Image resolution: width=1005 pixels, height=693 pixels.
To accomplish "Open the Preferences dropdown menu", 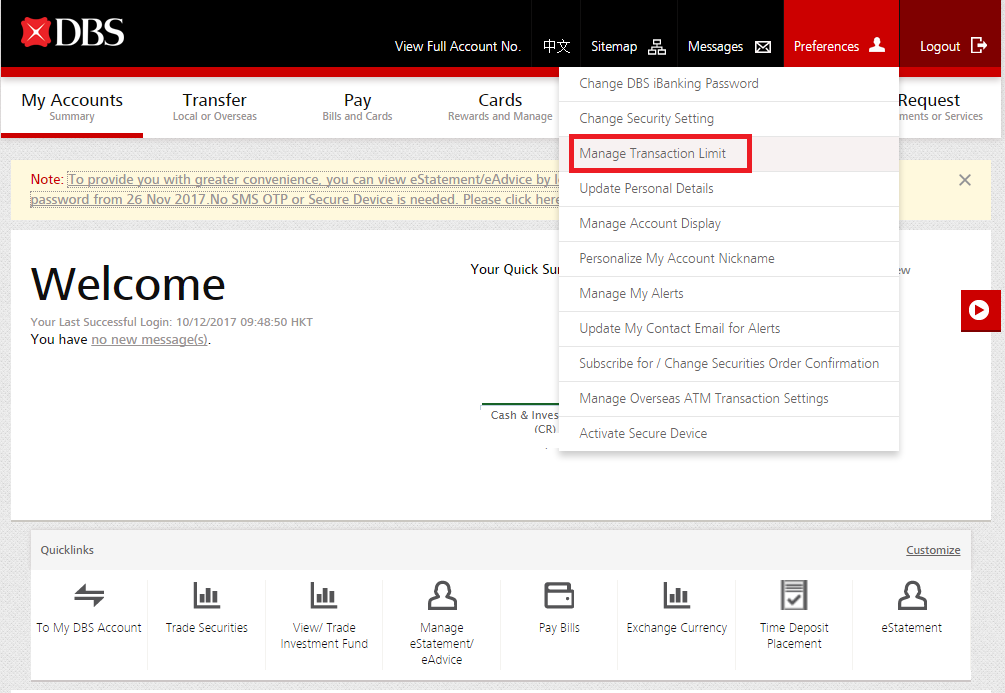I will 839,46.
